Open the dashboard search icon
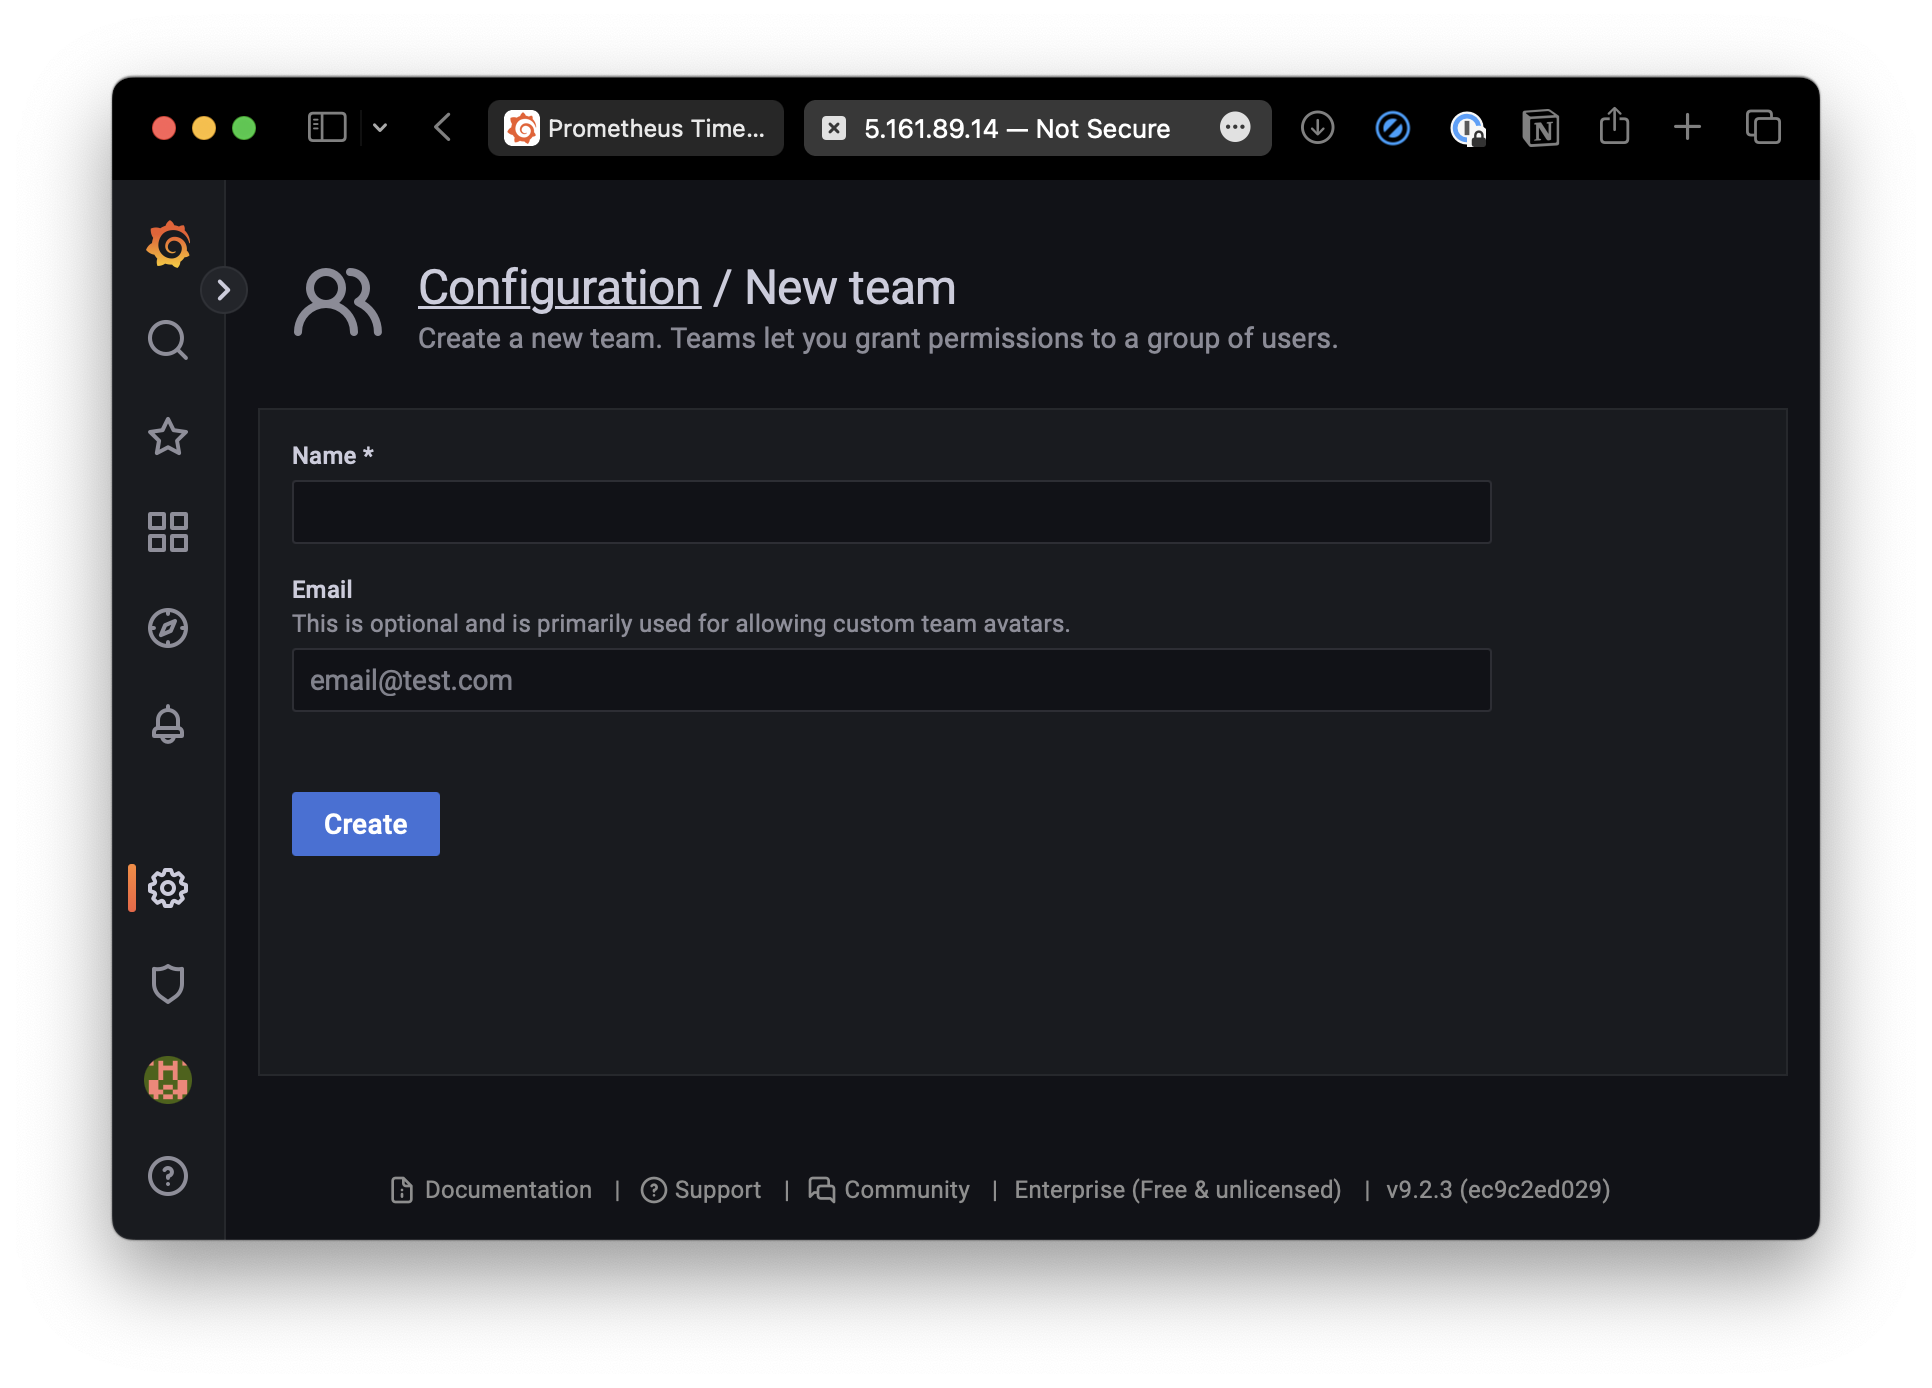This screenshot has height=1388, width=1932. 168,340
